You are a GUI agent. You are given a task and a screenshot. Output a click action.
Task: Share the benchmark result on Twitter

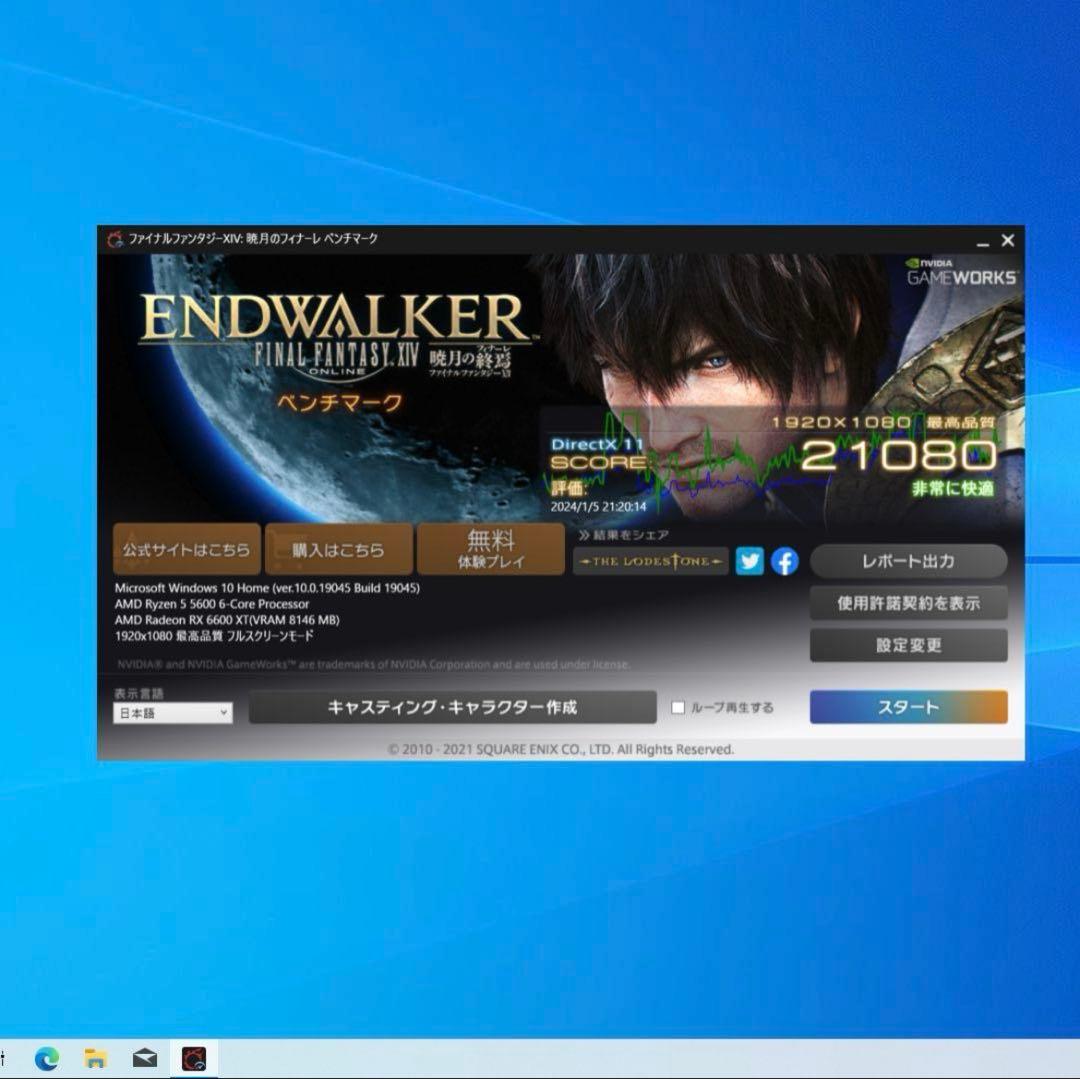[x=750, y=561]
